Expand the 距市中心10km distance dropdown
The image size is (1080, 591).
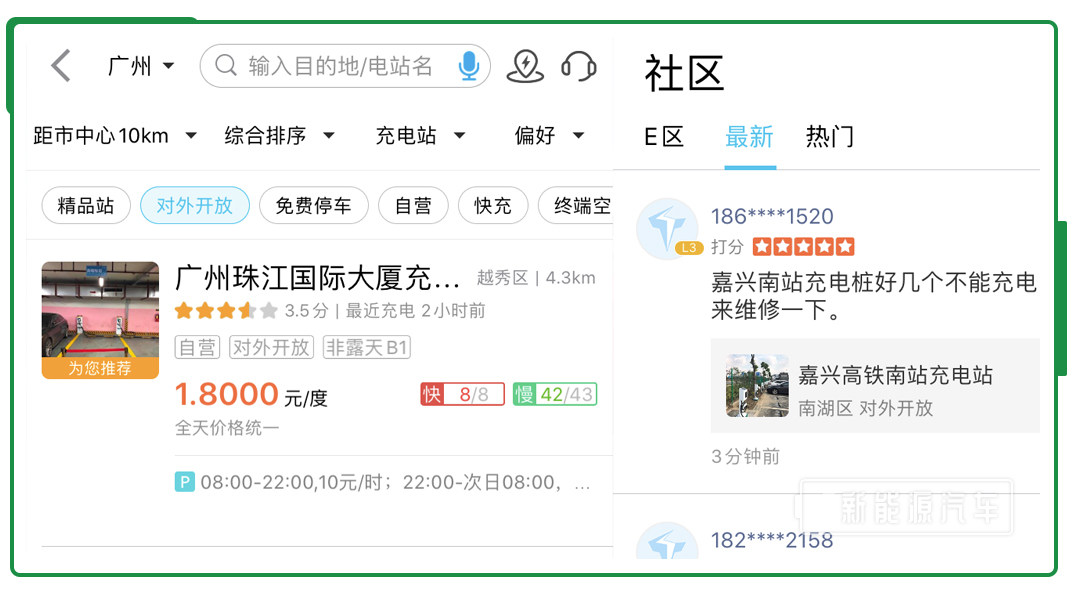point(115,136)
